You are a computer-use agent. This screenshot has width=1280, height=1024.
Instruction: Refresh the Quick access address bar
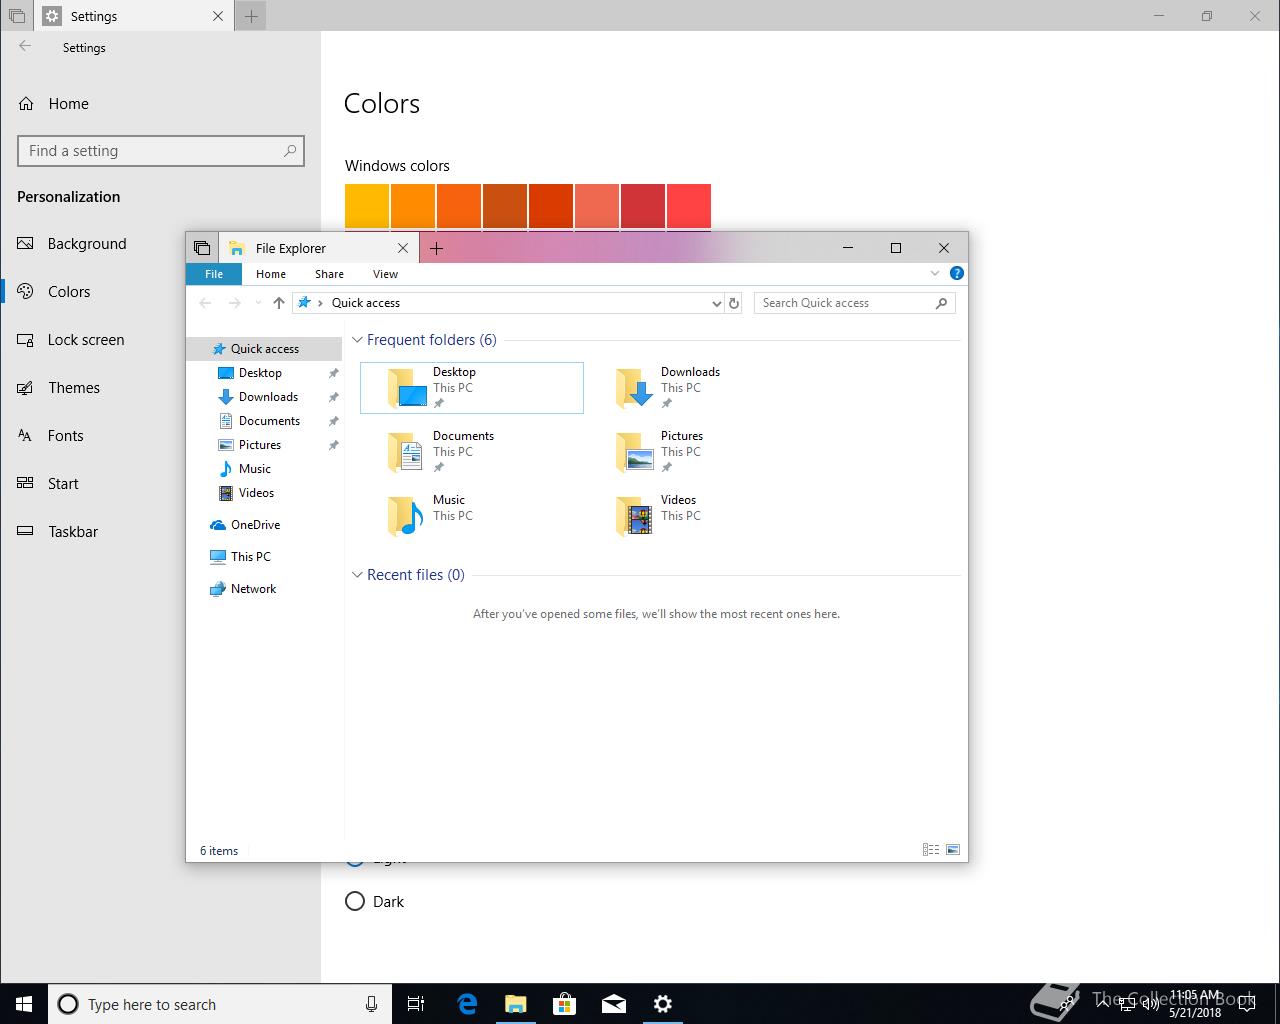coord(734,303)
